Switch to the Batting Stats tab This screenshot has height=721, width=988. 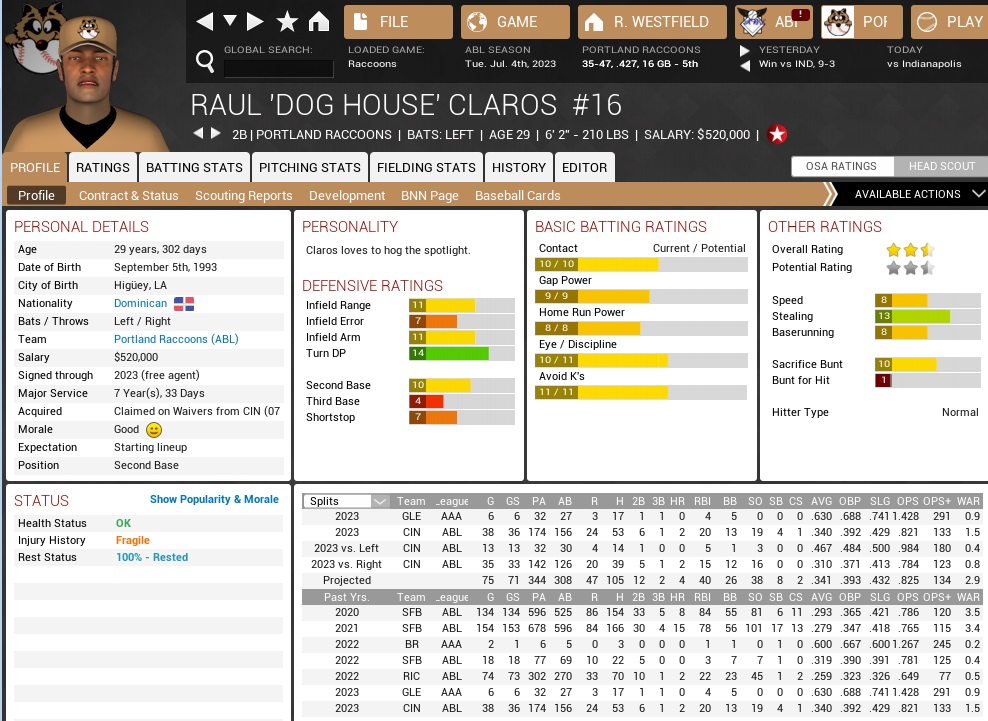194,167
